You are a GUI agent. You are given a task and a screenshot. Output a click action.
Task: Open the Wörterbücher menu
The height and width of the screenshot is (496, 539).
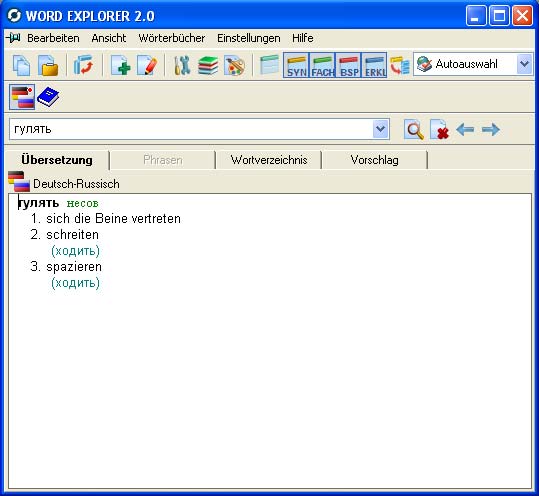172,38
